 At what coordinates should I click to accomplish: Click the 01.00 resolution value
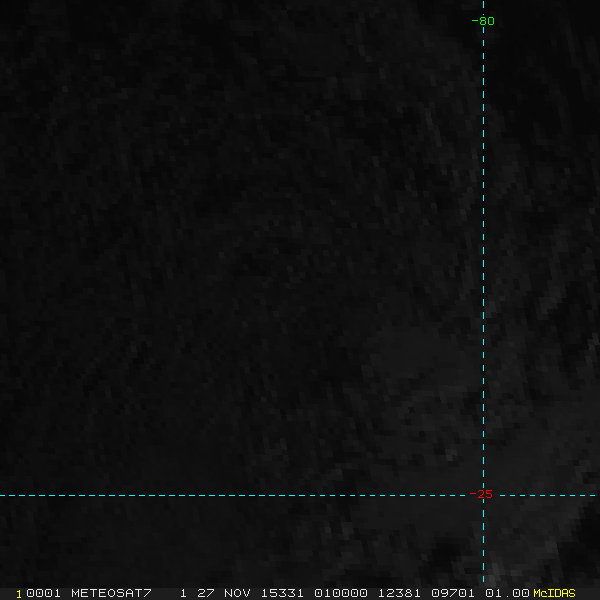(x=507, y=593)
